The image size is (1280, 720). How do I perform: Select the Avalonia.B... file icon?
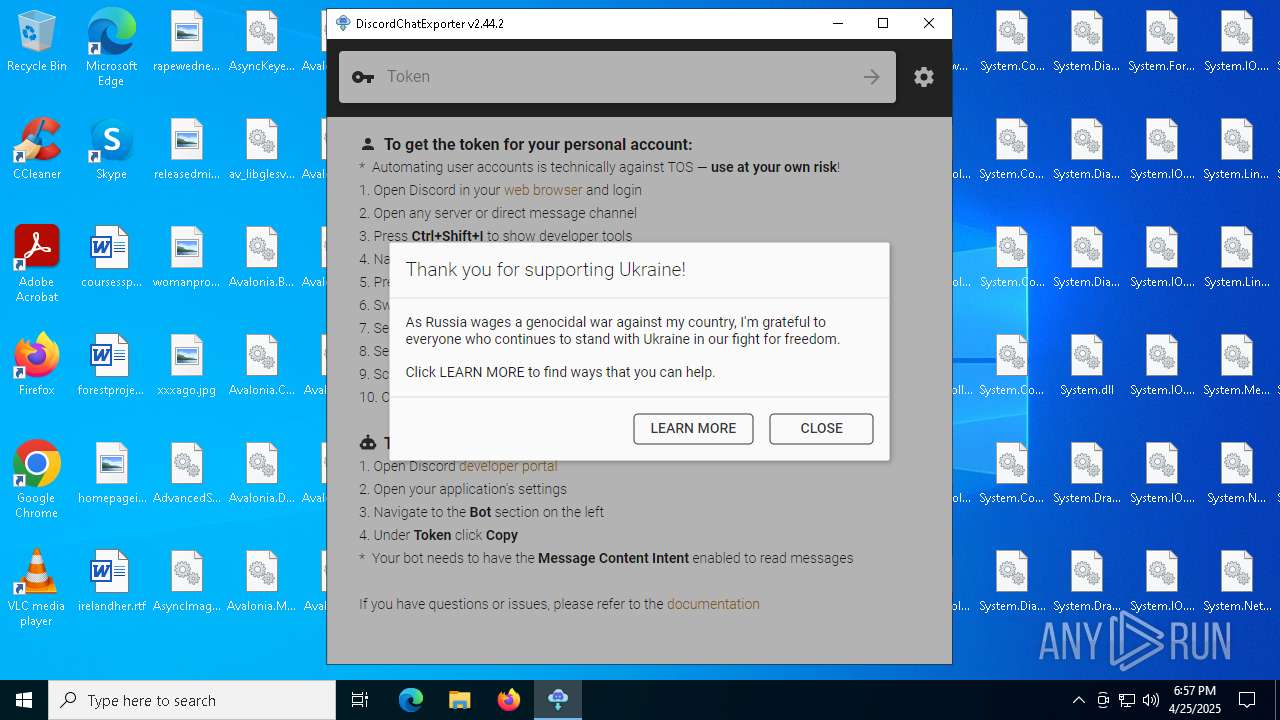[x=262, y=258]
